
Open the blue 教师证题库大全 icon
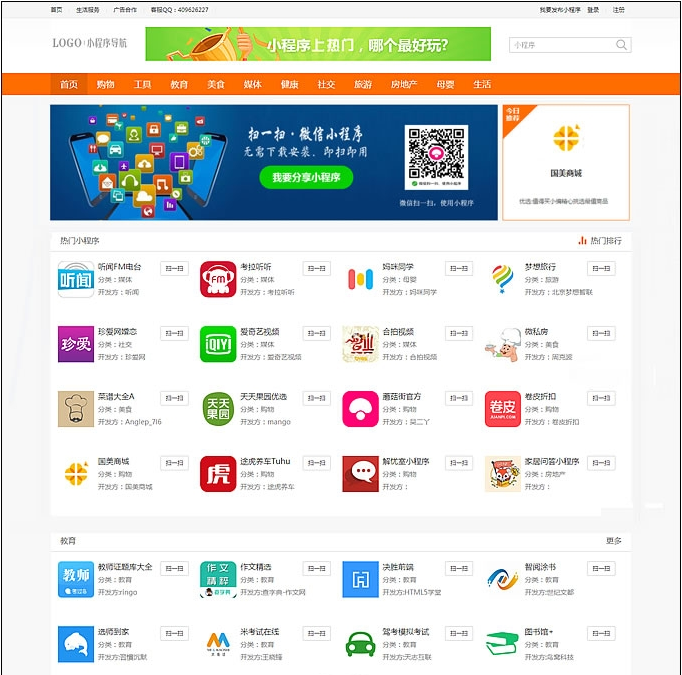point(76,579)
